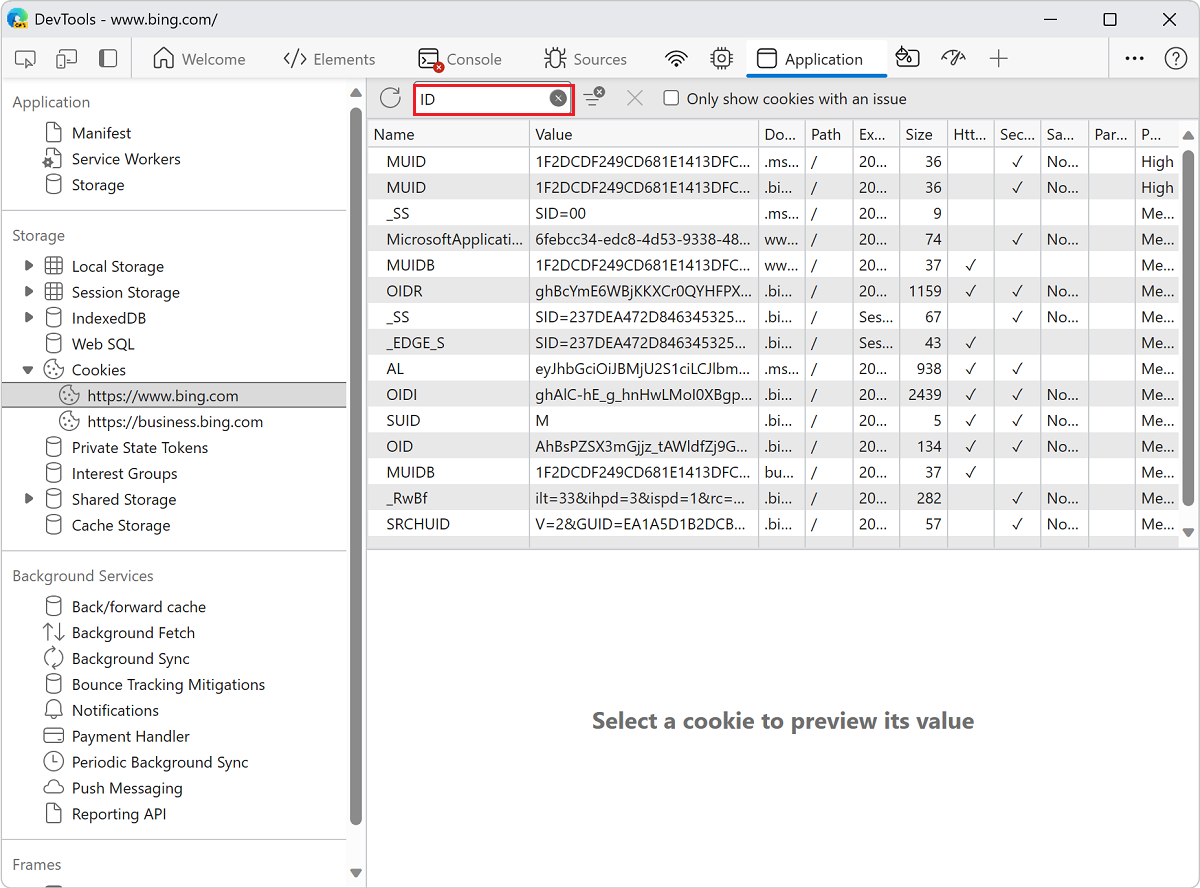This screenshot has width=1200, height=888.
Task: Expand the Local Storage tree
Action: click(29, 266)
